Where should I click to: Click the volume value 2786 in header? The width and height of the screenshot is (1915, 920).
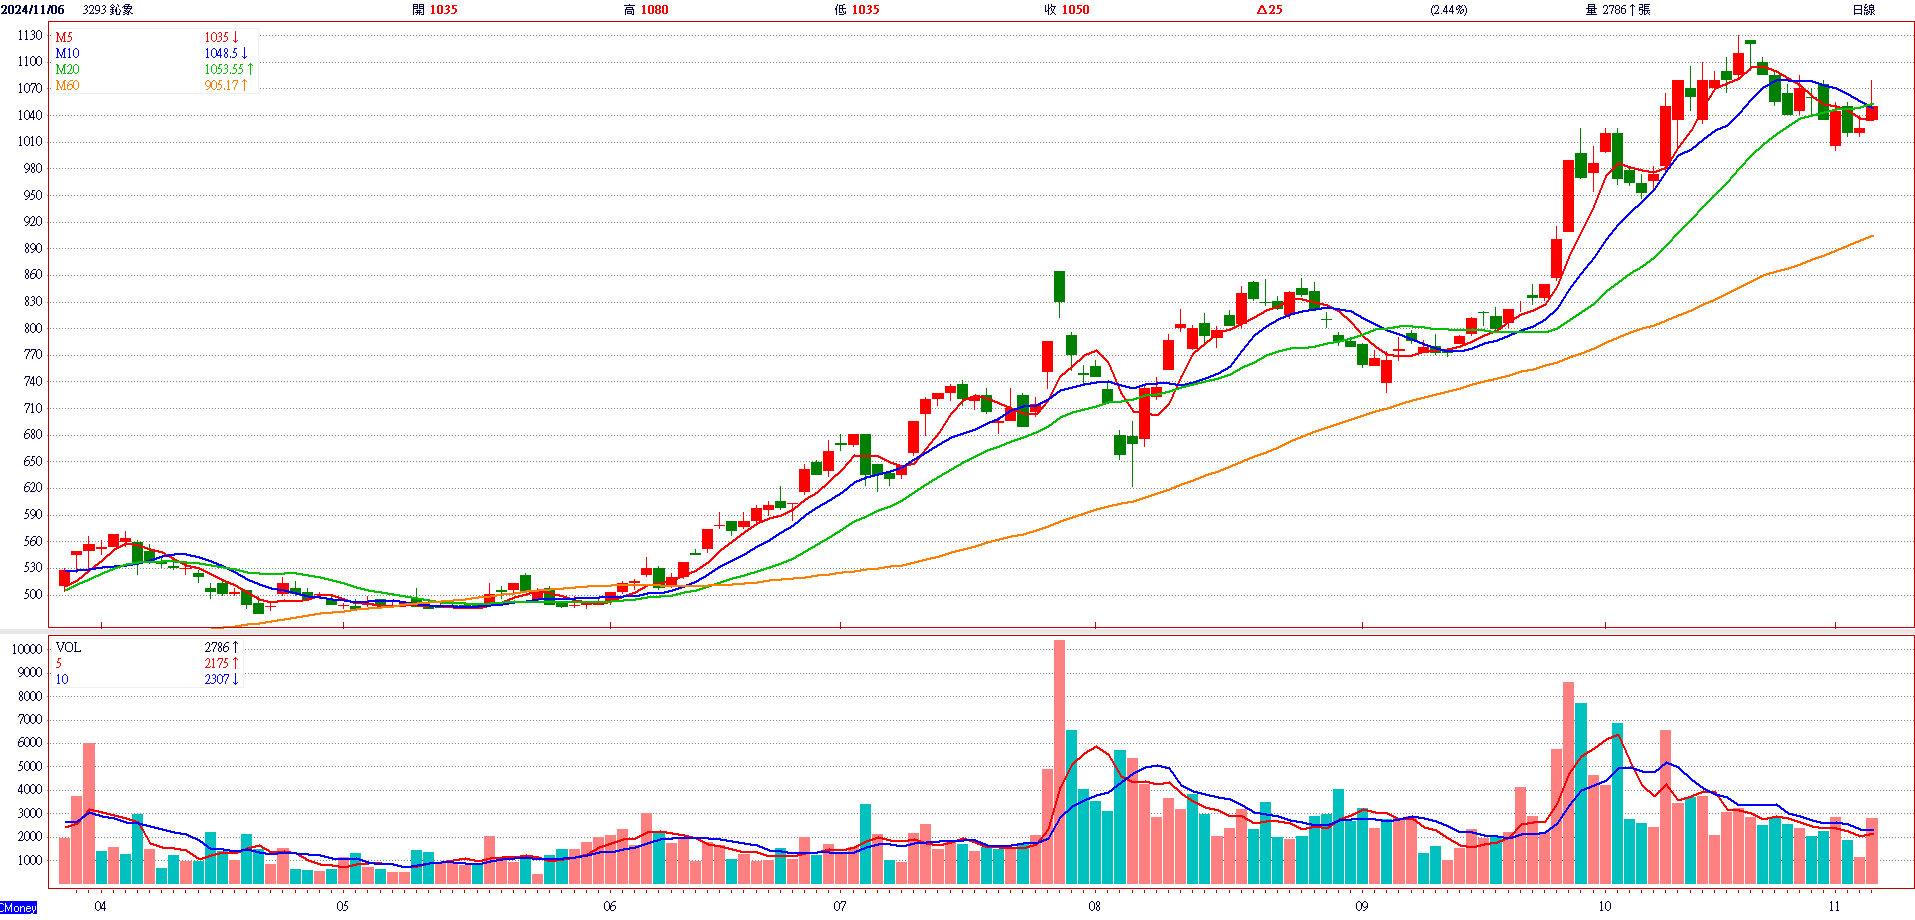(x=1614, y=9)
